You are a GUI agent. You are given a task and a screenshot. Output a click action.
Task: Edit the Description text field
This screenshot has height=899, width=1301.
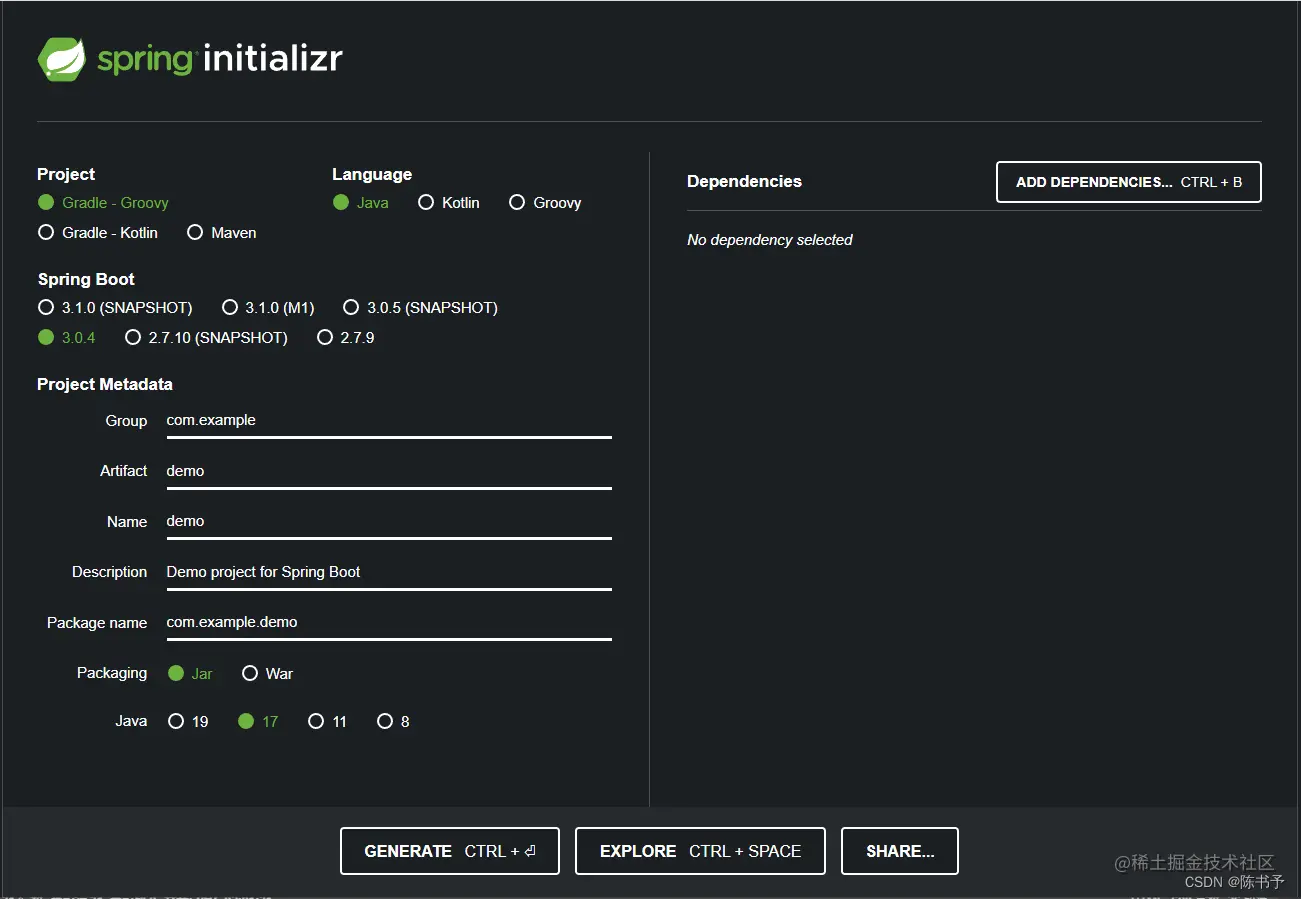click(x=388, y=572)
